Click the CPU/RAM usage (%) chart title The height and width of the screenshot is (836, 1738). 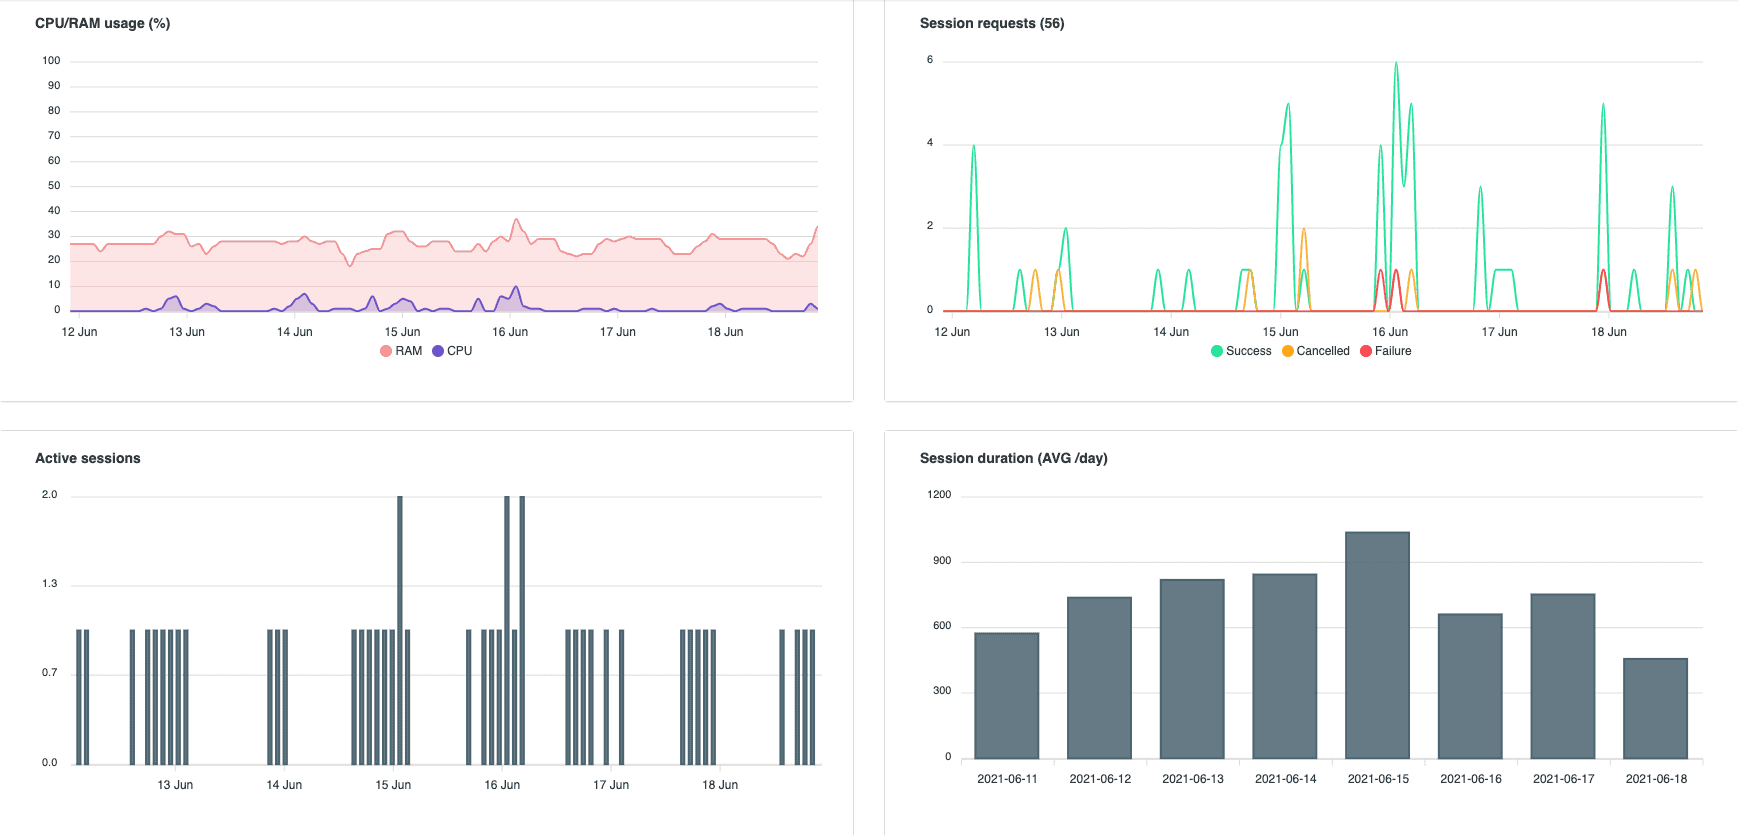pyautogui.click(x=103, y=23)
